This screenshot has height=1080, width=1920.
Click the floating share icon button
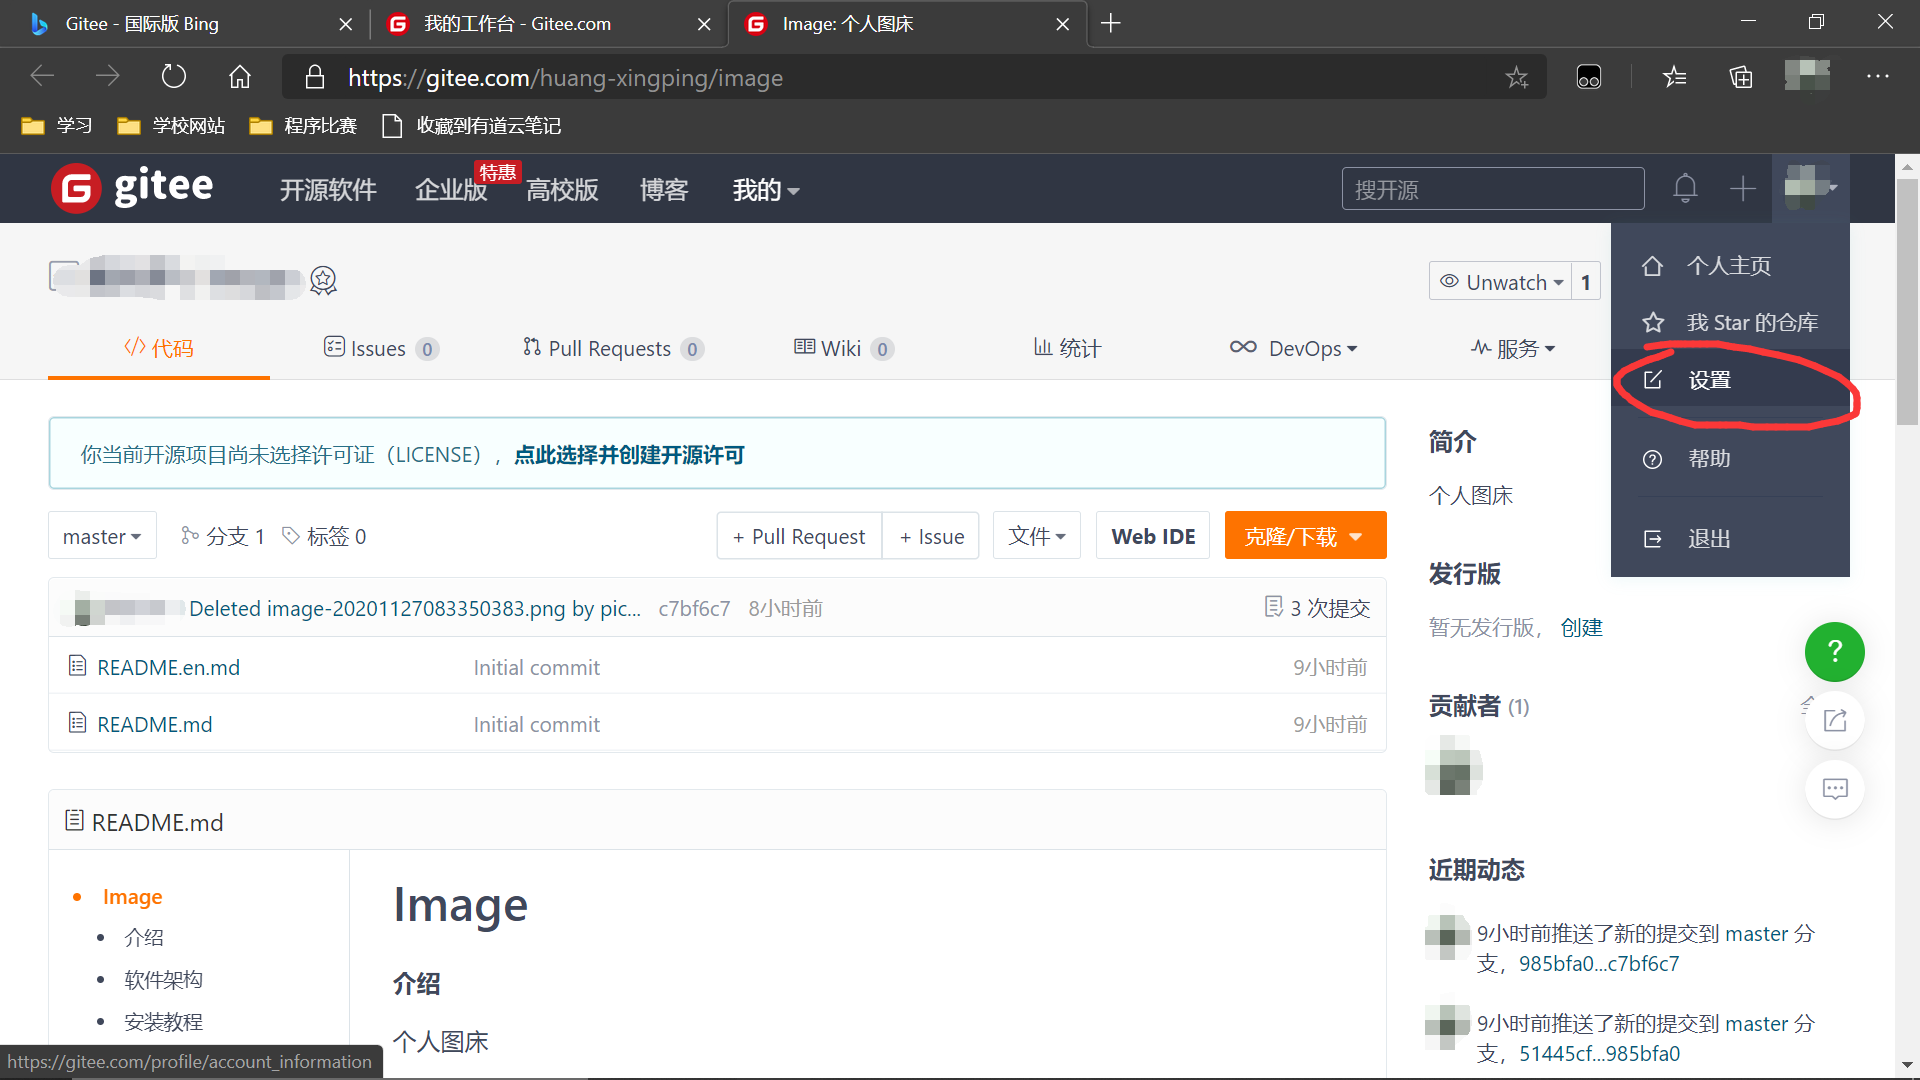1834,720
